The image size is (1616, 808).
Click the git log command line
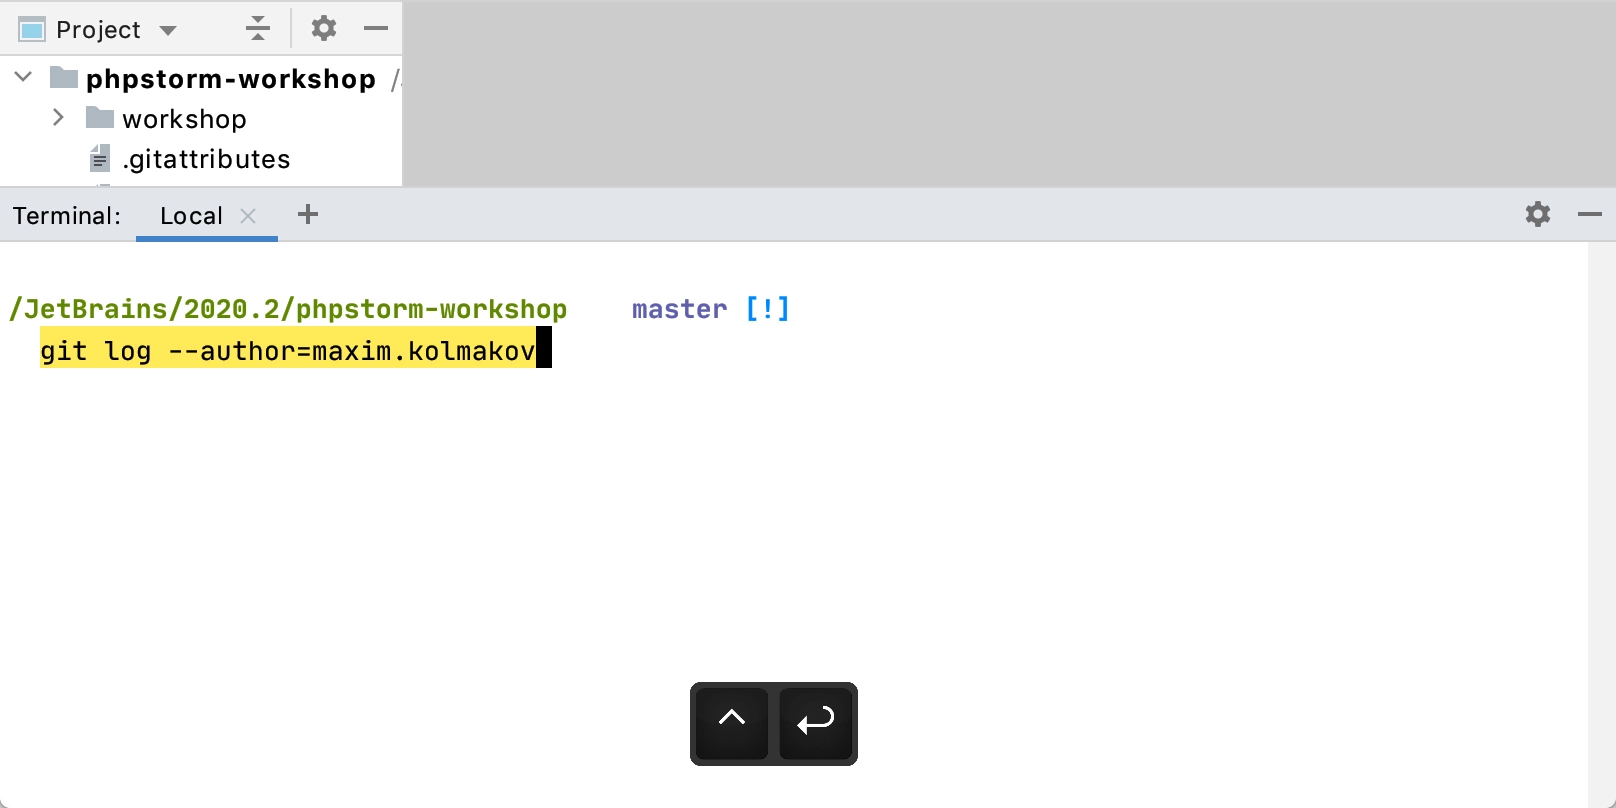[x=288, y=351]
